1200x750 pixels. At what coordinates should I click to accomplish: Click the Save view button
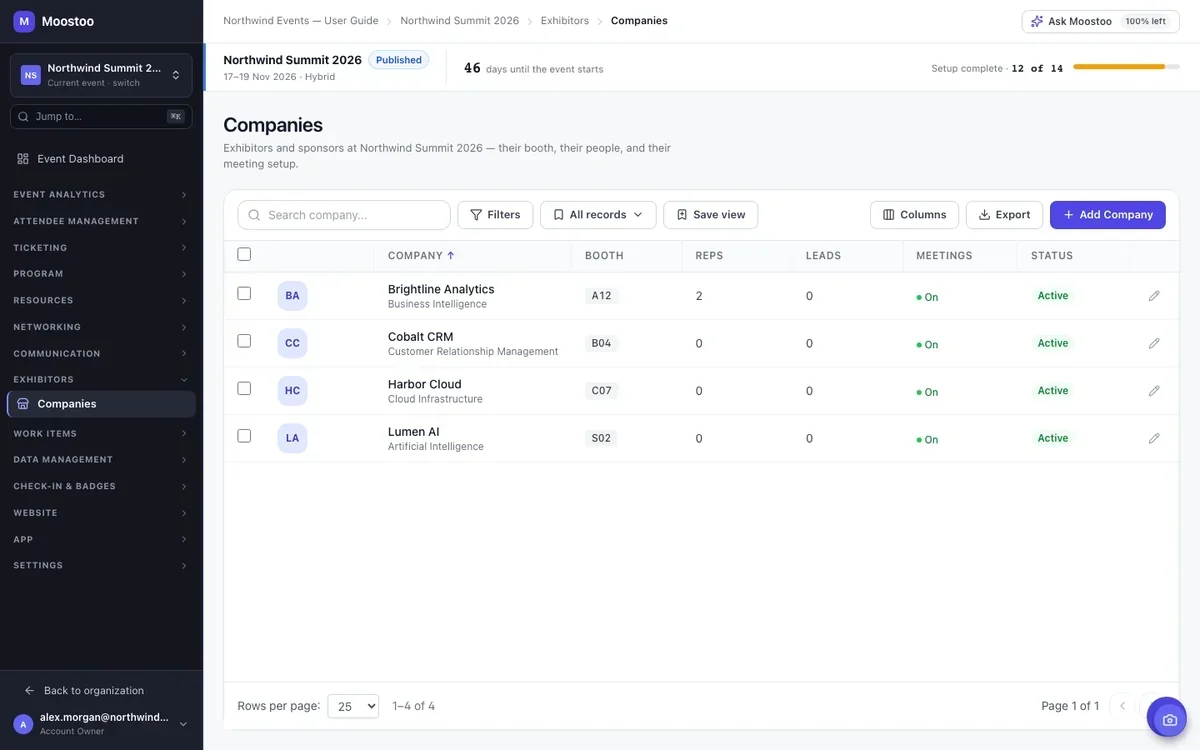click(x=710, y=215)
